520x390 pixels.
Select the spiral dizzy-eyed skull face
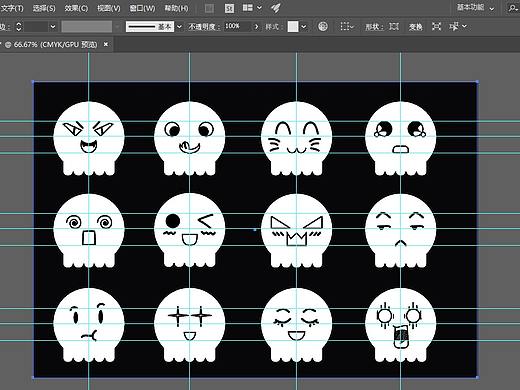[x=89, y=231]
